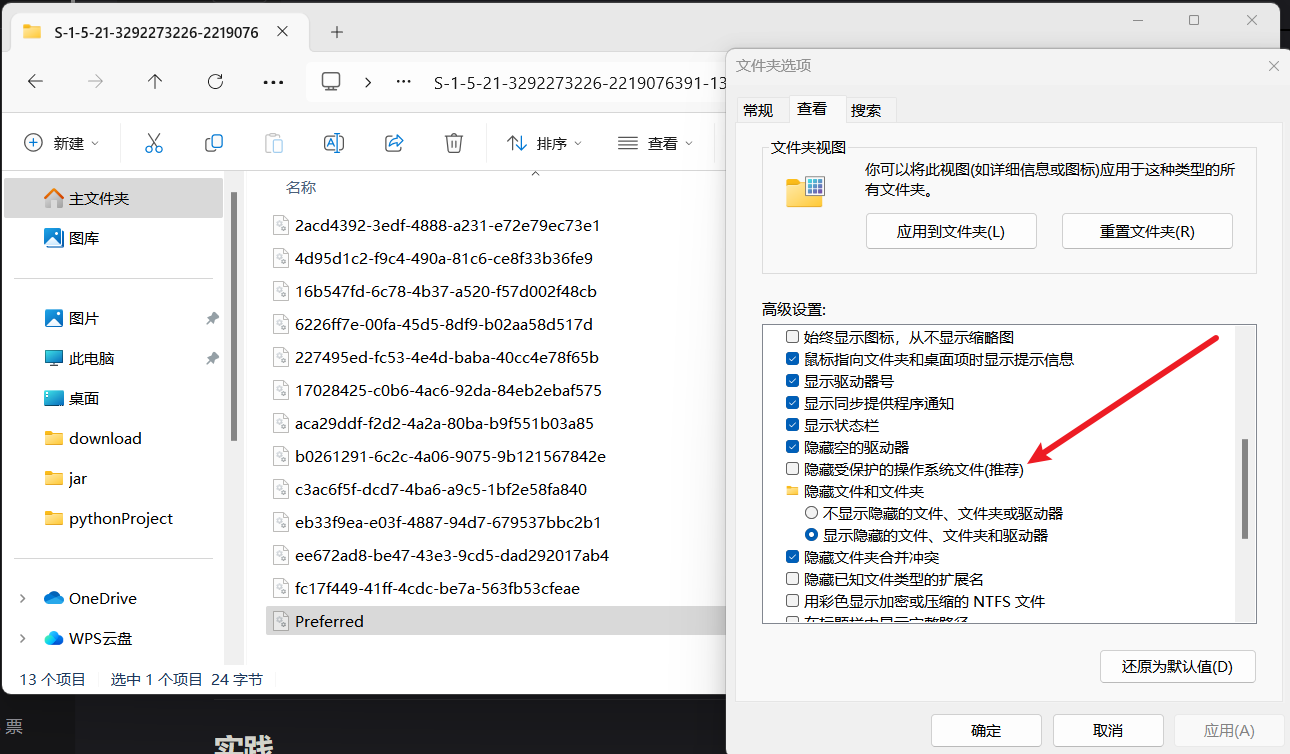Viewport: 1290px width, 754px height.
Task: Select 显示隐藏的文件、文件夹和驱动器 radio
Action: click(812, 535)
